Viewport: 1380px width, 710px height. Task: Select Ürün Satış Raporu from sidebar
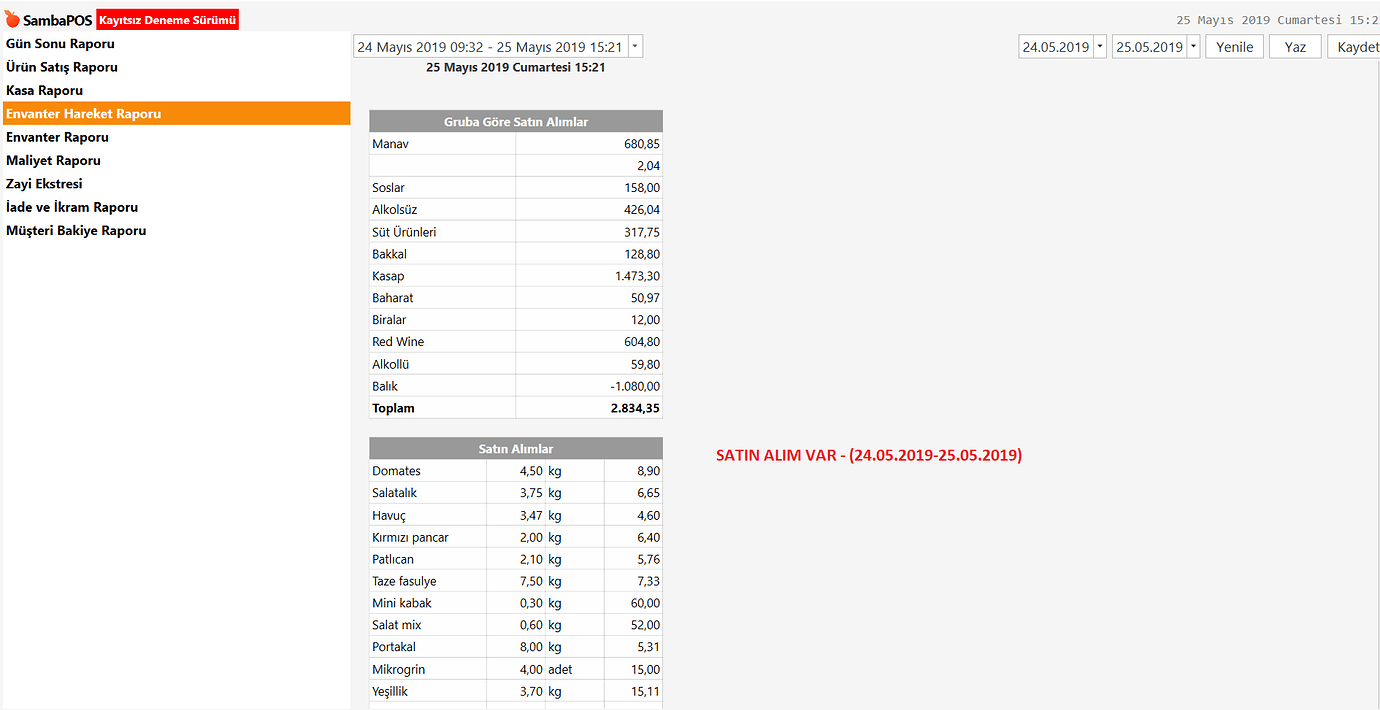[62, 67]
